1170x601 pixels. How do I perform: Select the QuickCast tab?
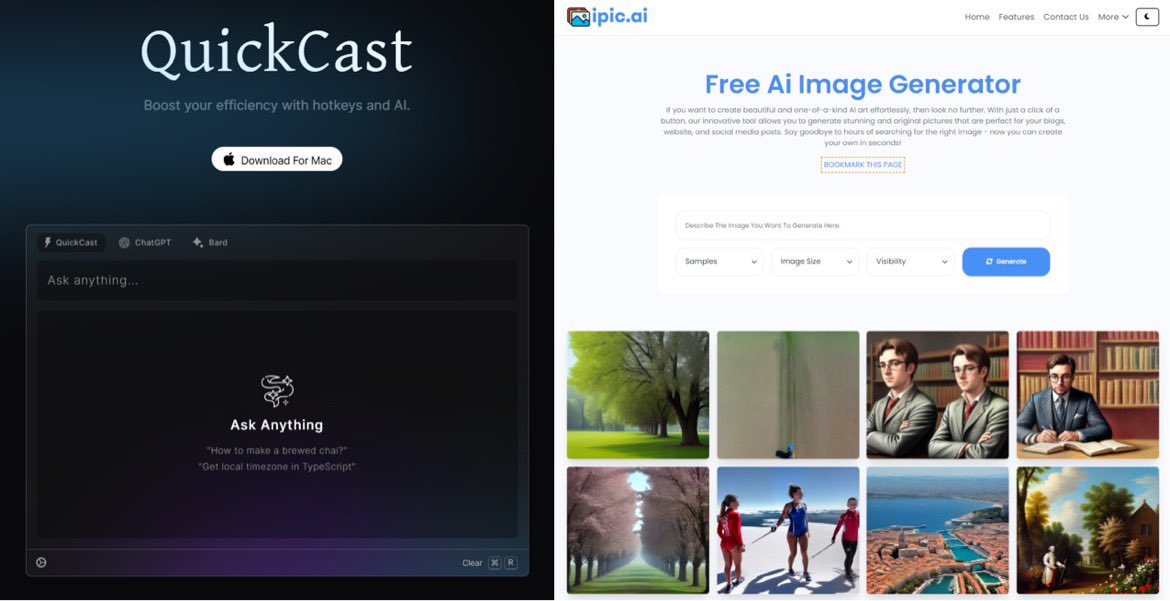click(x=71, y=243)
